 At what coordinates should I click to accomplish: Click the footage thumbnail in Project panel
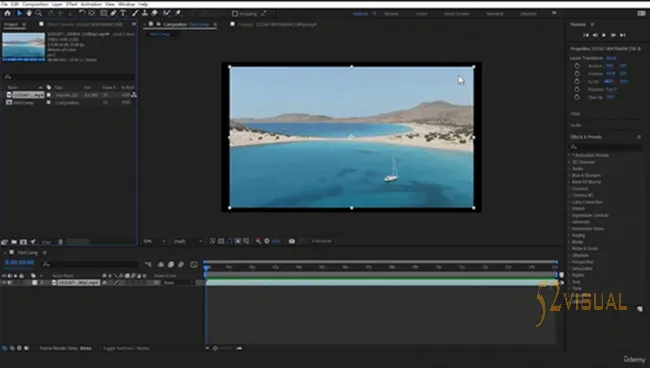[x=23, y=46]
